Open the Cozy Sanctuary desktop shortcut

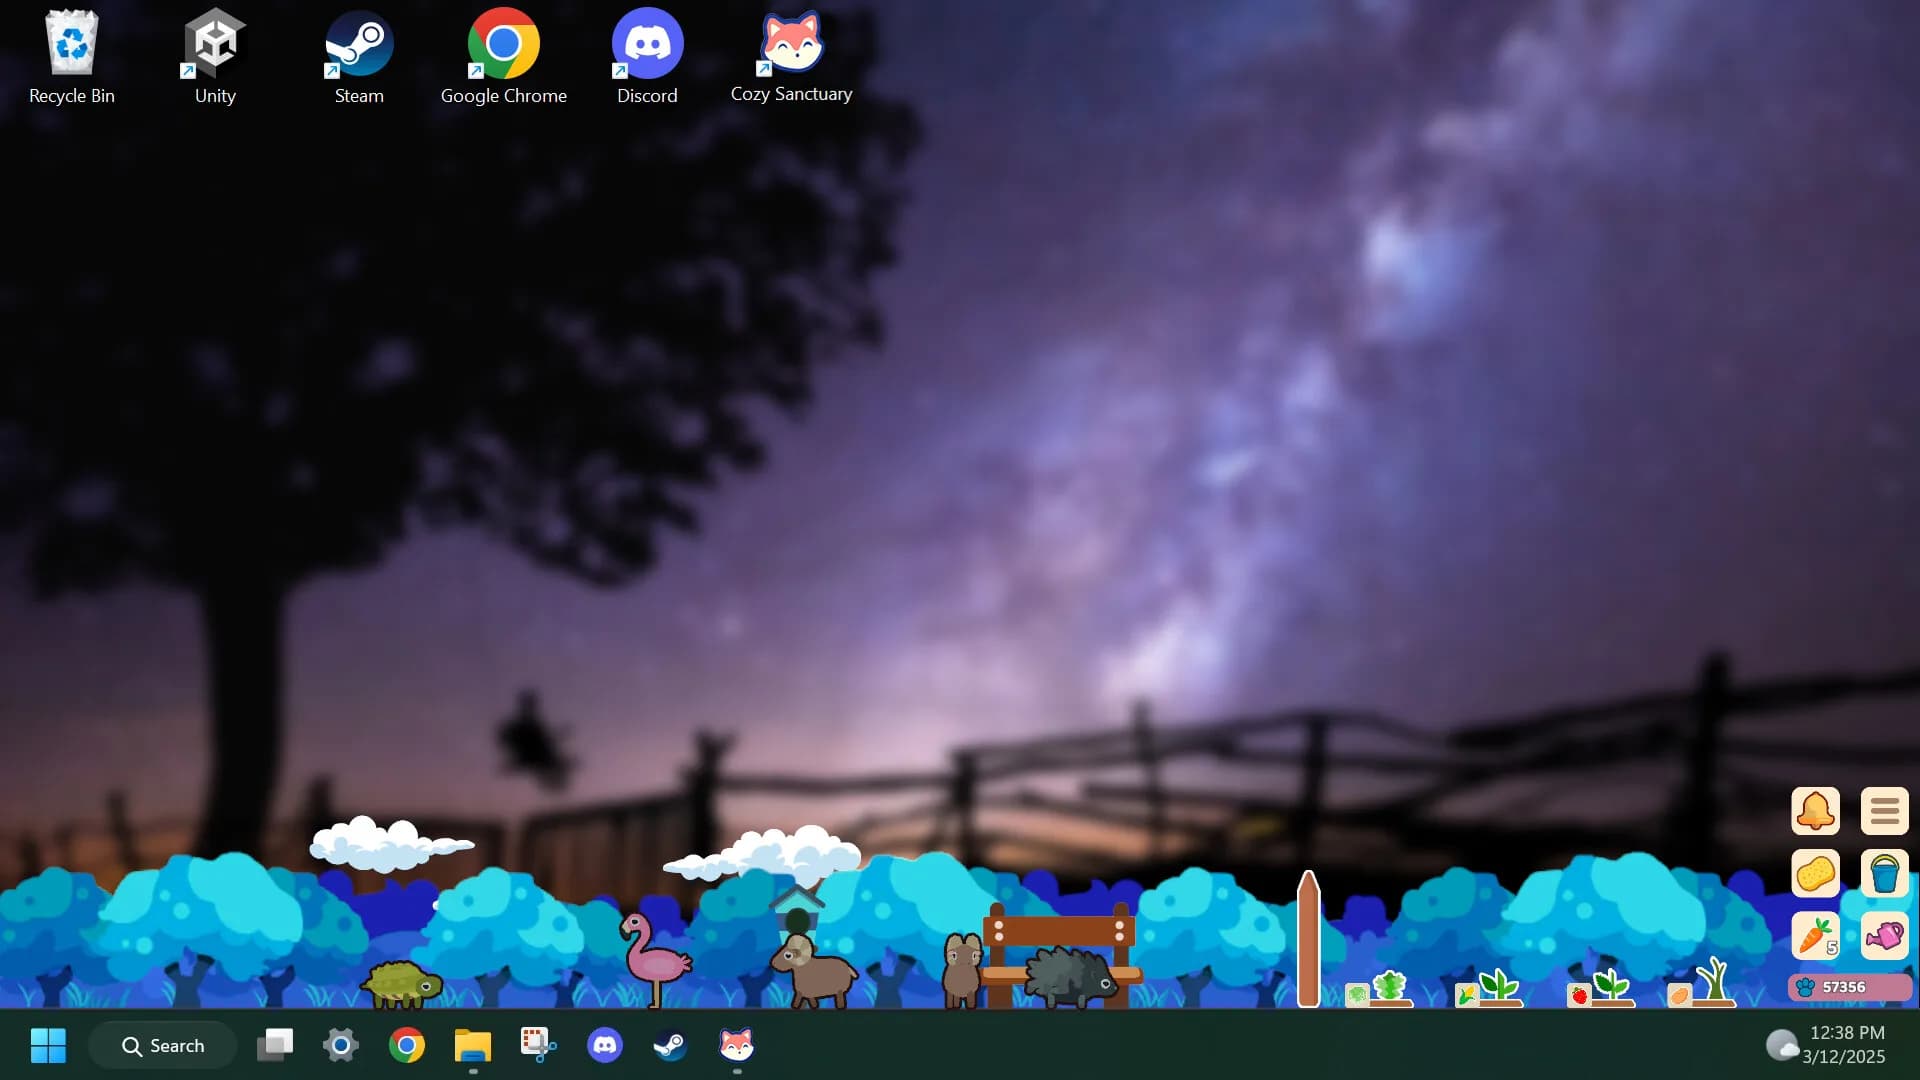(791, 56)
